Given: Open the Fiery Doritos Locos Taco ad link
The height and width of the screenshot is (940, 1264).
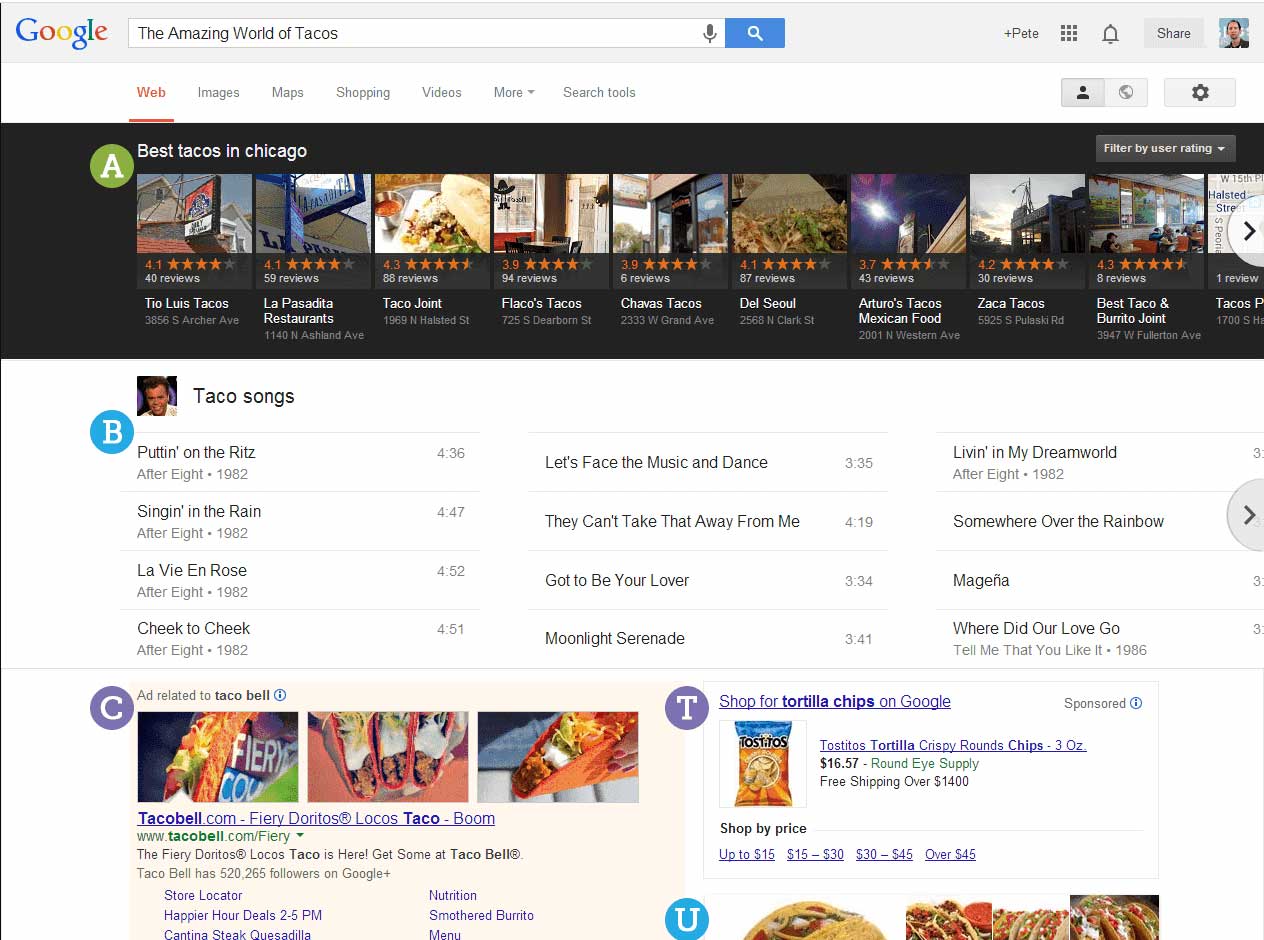Looking at the screenshot, I should tap(316, 818).
